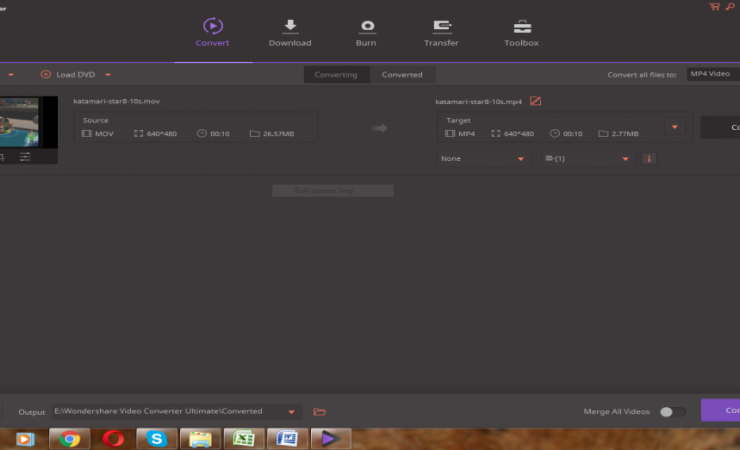This screenshot has height=450, width=740.
Task: Click the Load DVD disc icon
Action: click(46, 75)
